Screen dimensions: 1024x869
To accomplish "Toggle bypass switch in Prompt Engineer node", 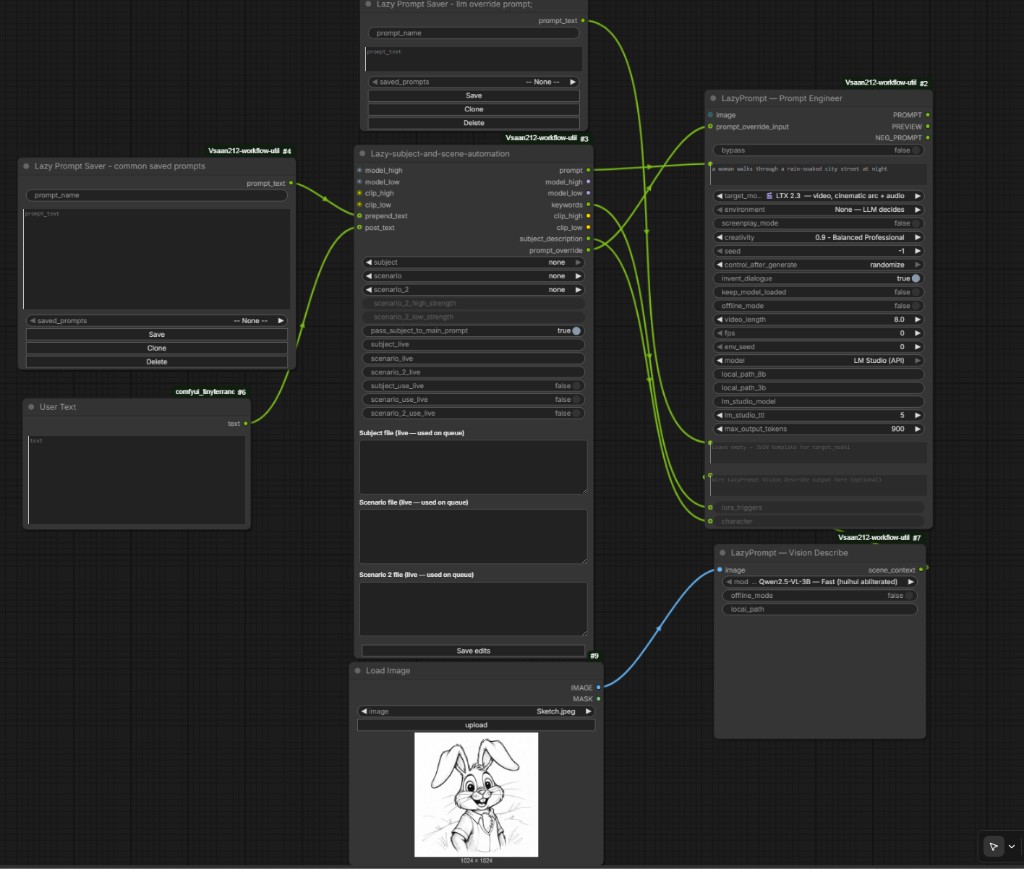I will [x=916, y=150].
